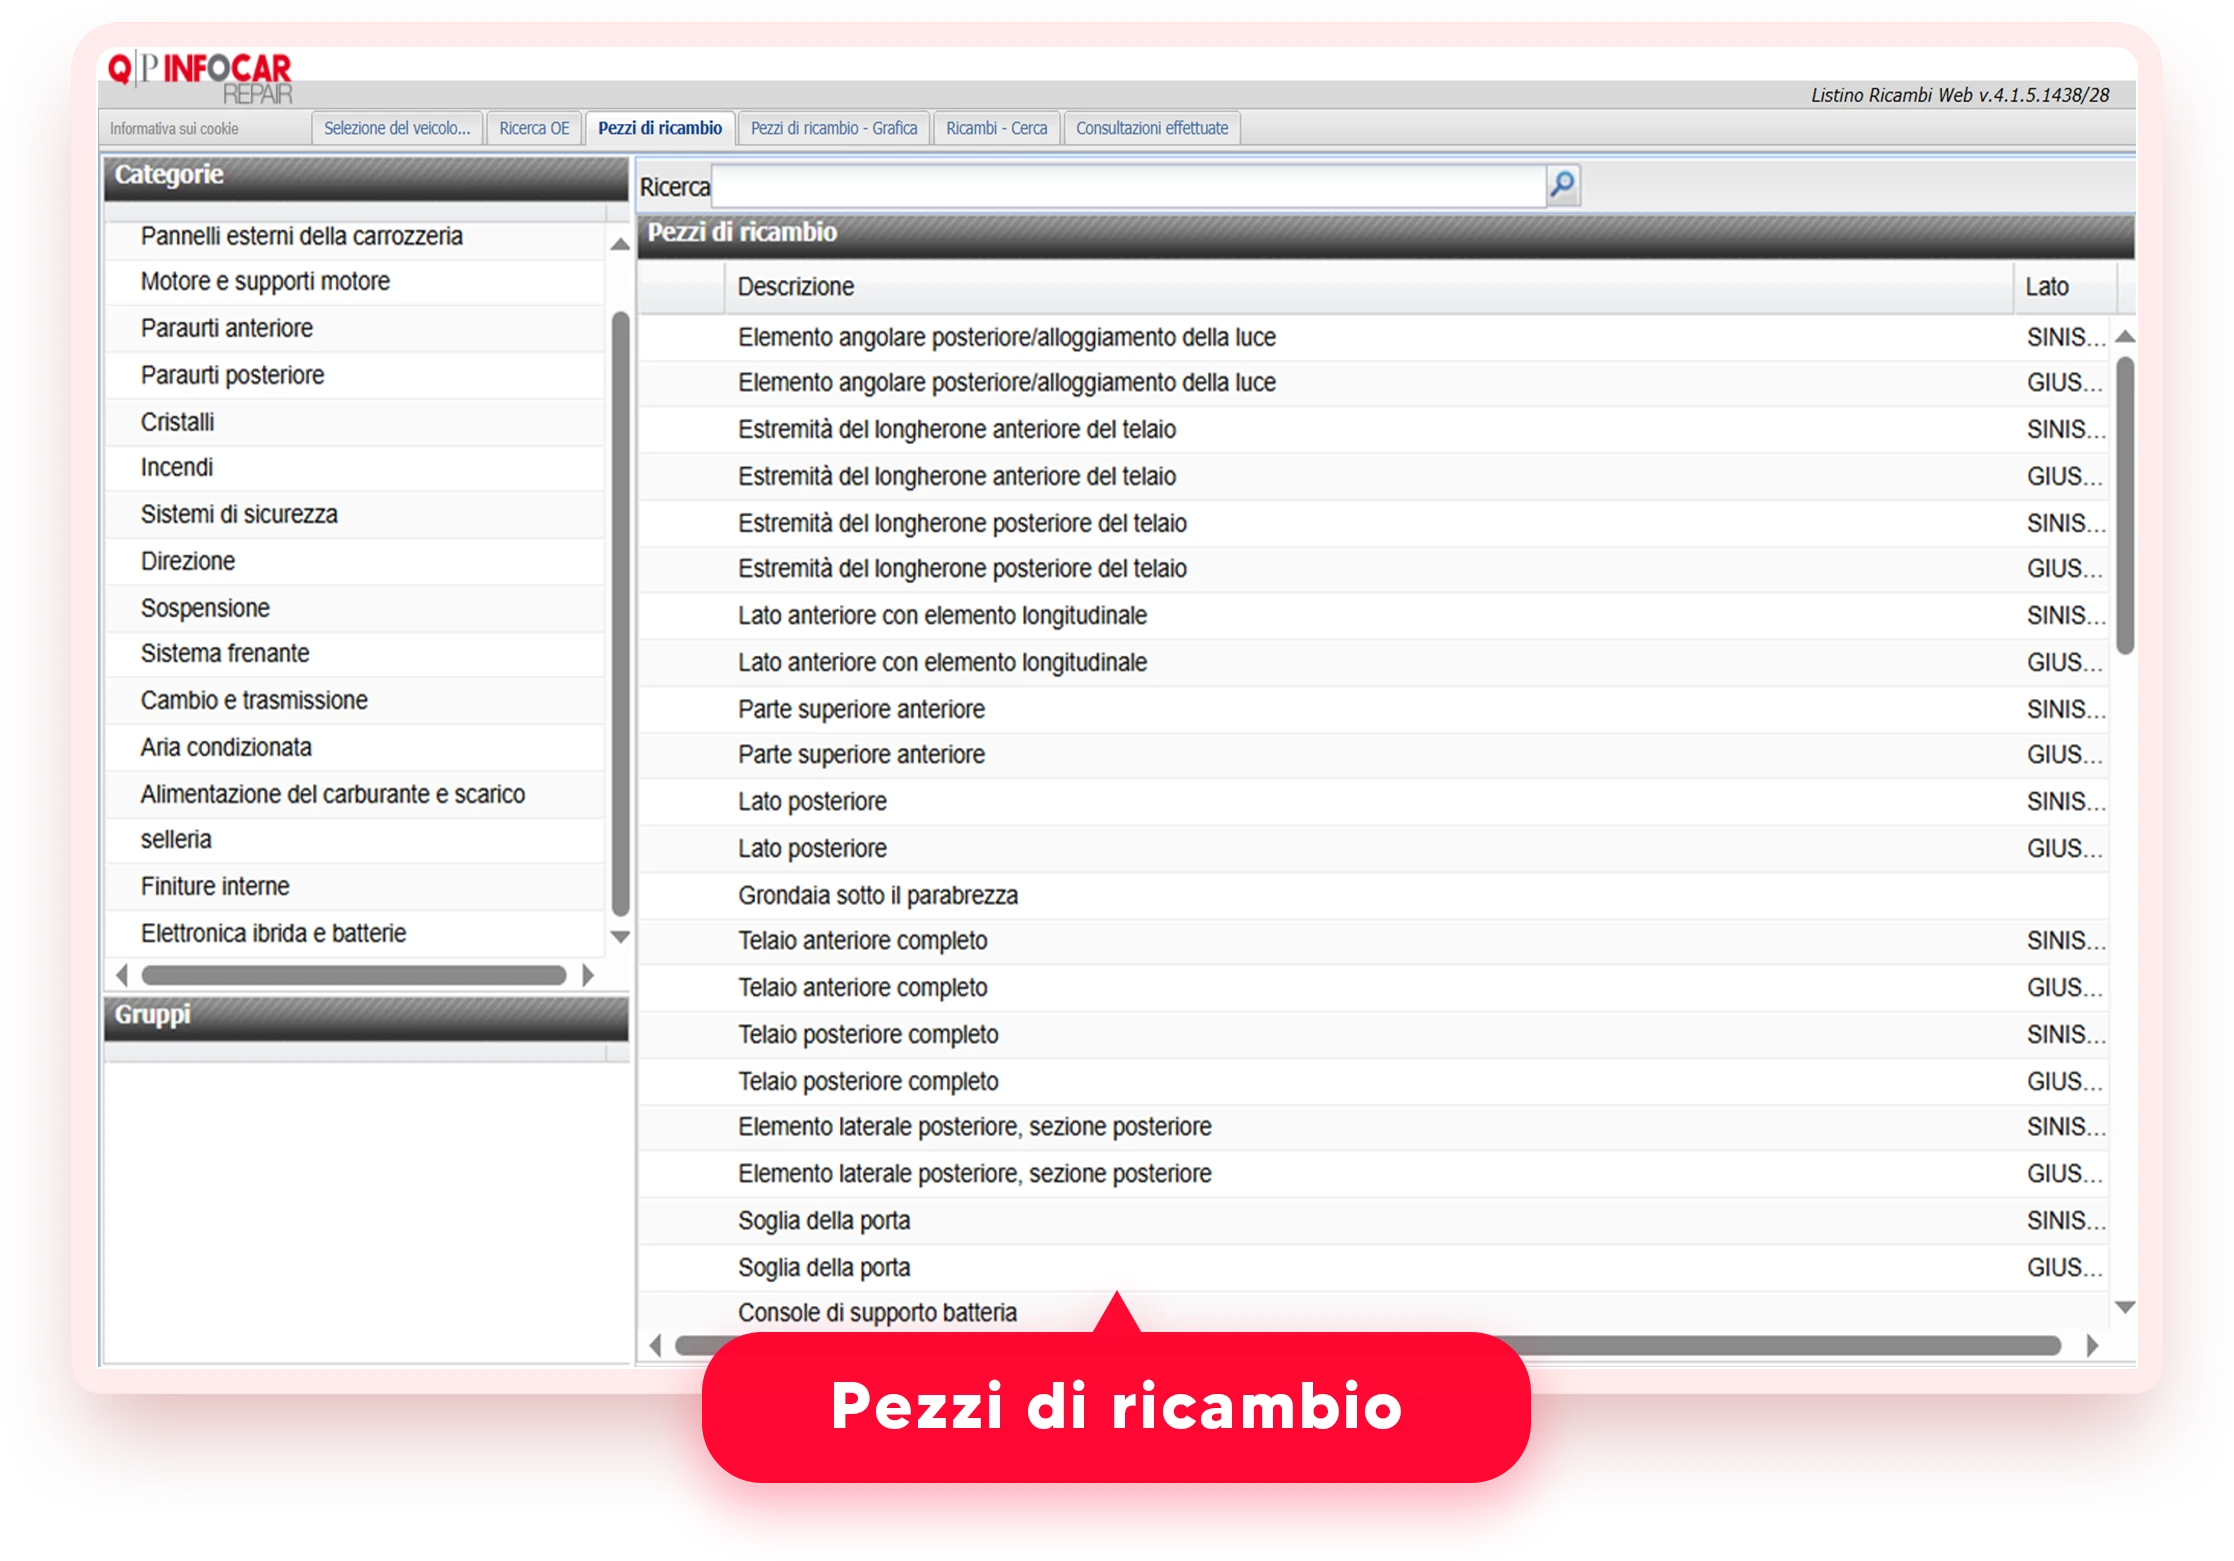Select Lato anteriore con elemento longitudinale SINIS
This screenshot has height=1561, width=2234.
pyautogui.click(x=1373, y=616)
